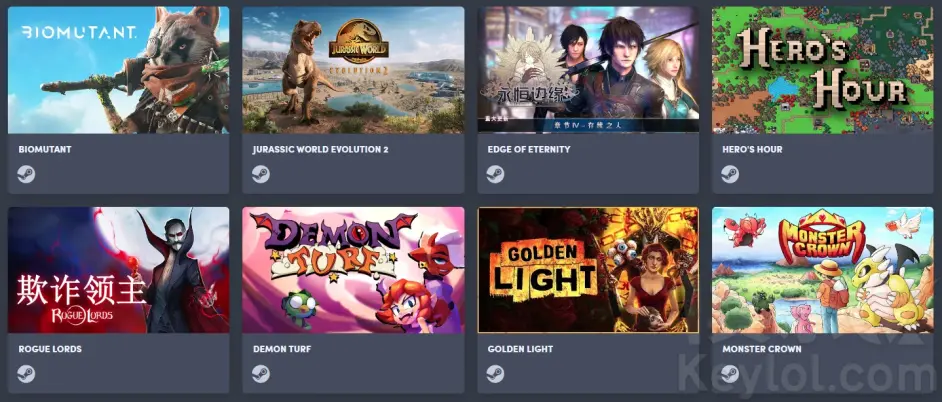Click the Steam icon under Monster Crown
Image resolution: width=942 pixels, height=402 pixels.
click(730, 374)
